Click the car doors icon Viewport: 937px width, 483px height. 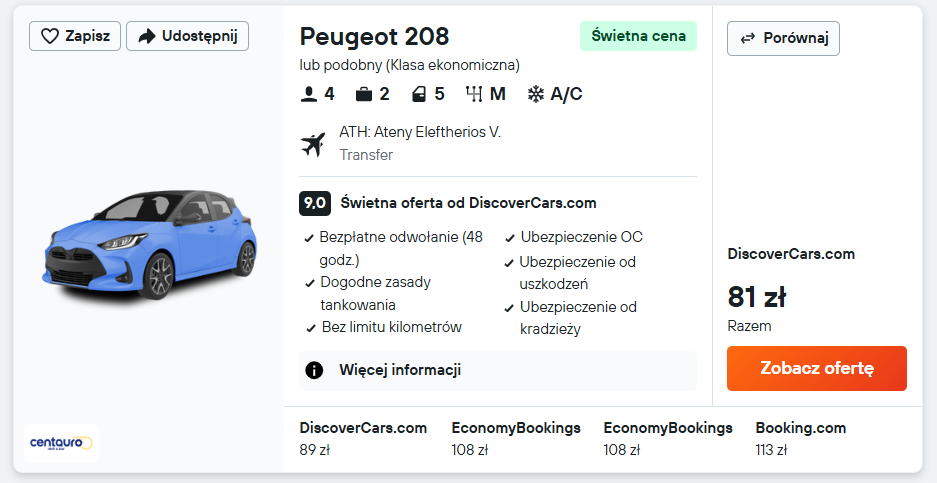pyautogui.click(x=419, y=94)
